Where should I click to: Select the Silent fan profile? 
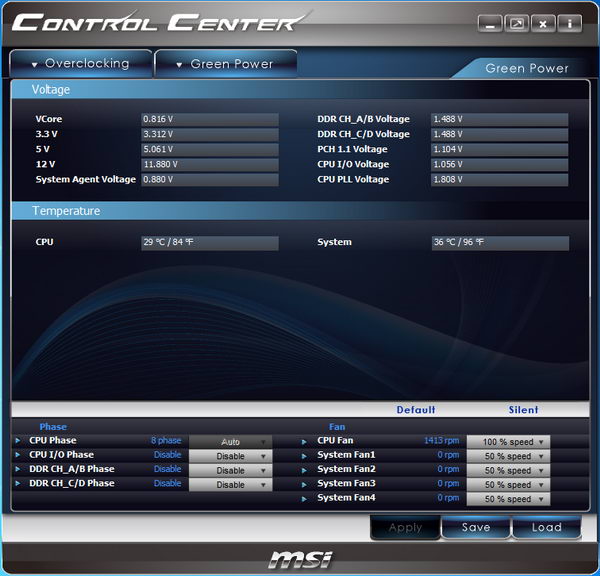pyautogui.click(x=523, y=410)
